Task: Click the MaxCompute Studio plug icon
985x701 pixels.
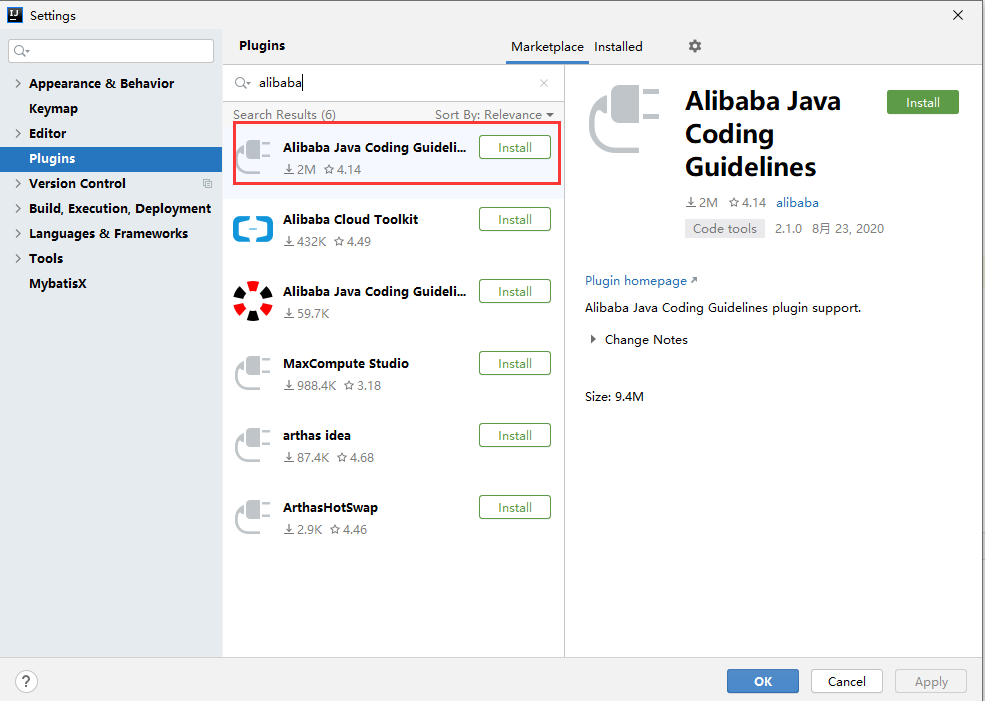Action: tap(253, 372)
